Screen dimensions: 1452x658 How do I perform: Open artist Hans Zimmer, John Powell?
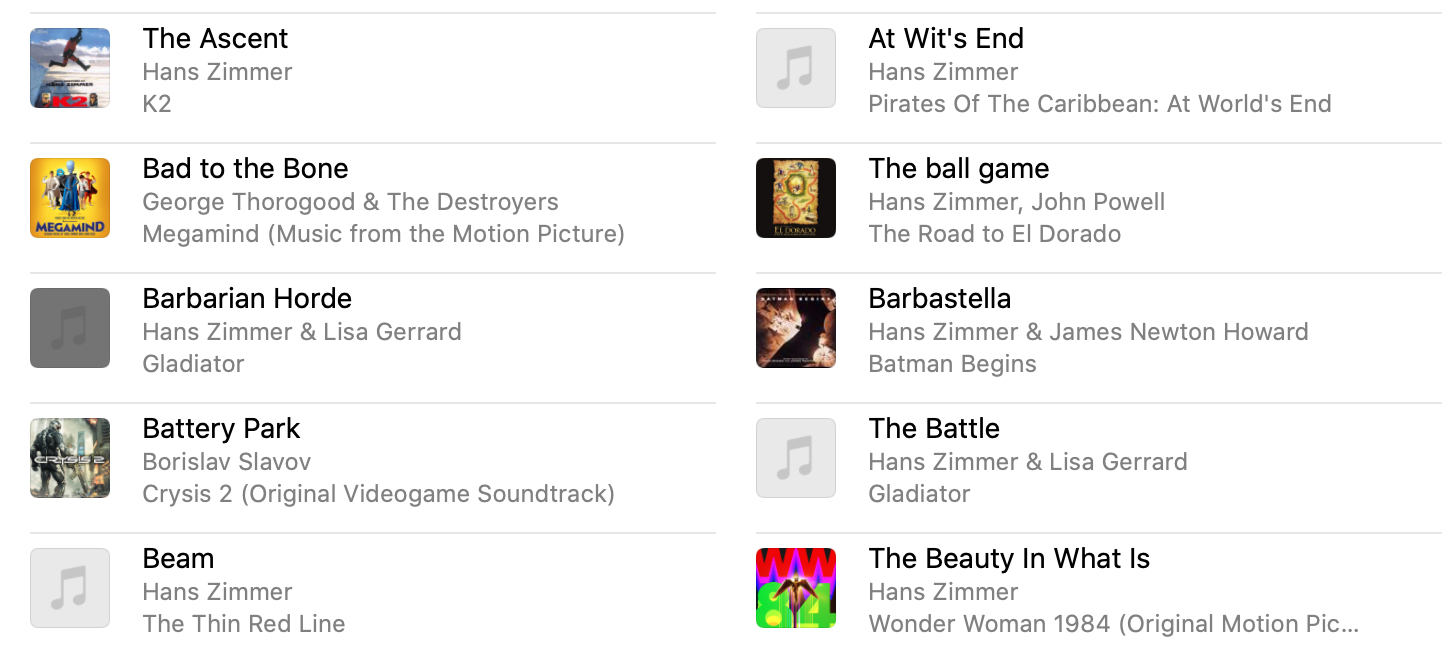(1016, 202)
